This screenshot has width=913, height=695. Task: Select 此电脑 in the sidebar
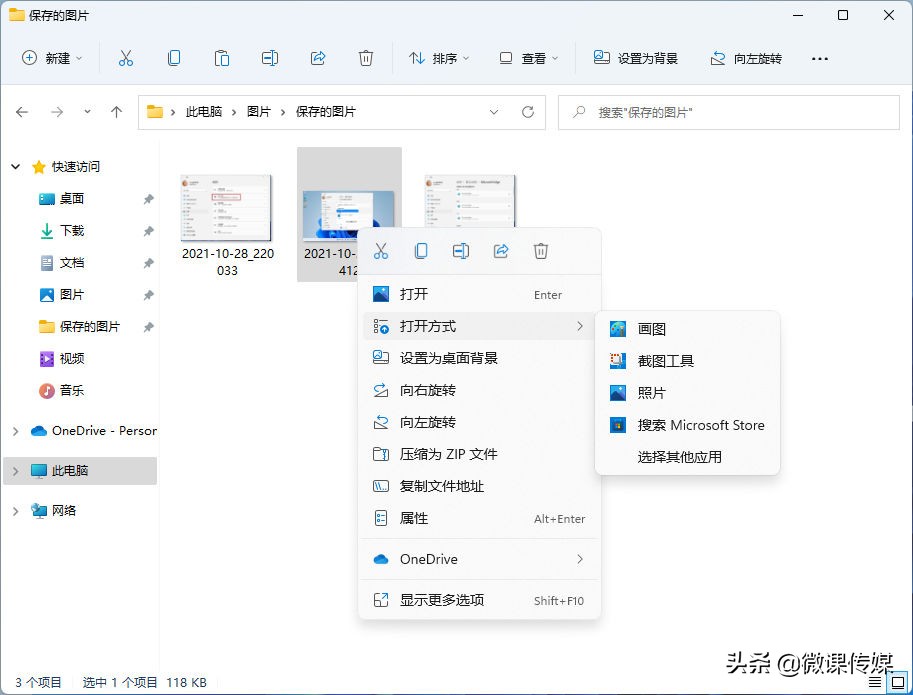point(70,470)
